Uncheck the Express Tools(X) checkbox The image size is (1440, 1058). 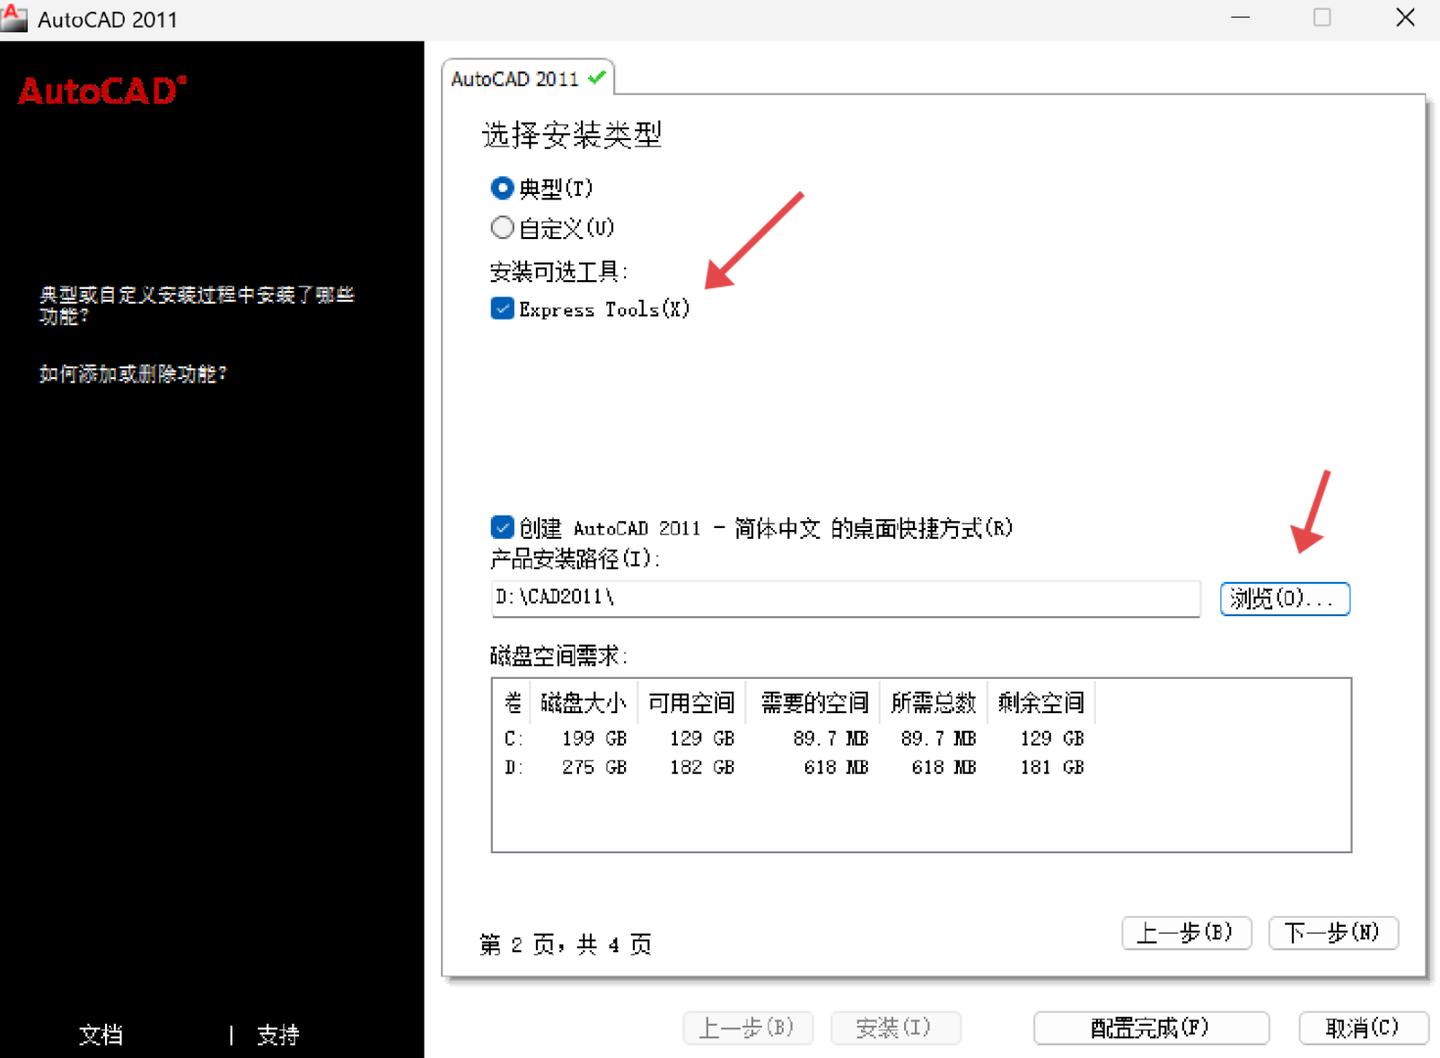click(502, 308)
